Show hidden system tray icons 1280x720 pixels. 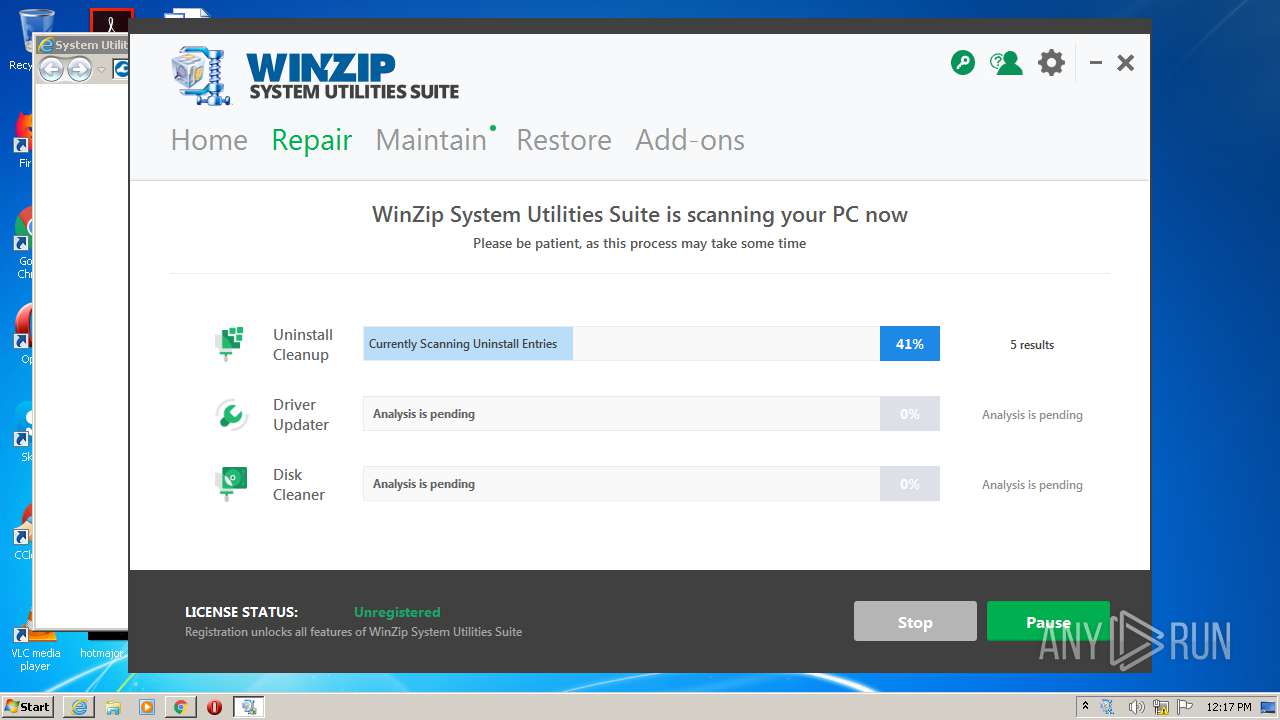tap(1085, 706)
